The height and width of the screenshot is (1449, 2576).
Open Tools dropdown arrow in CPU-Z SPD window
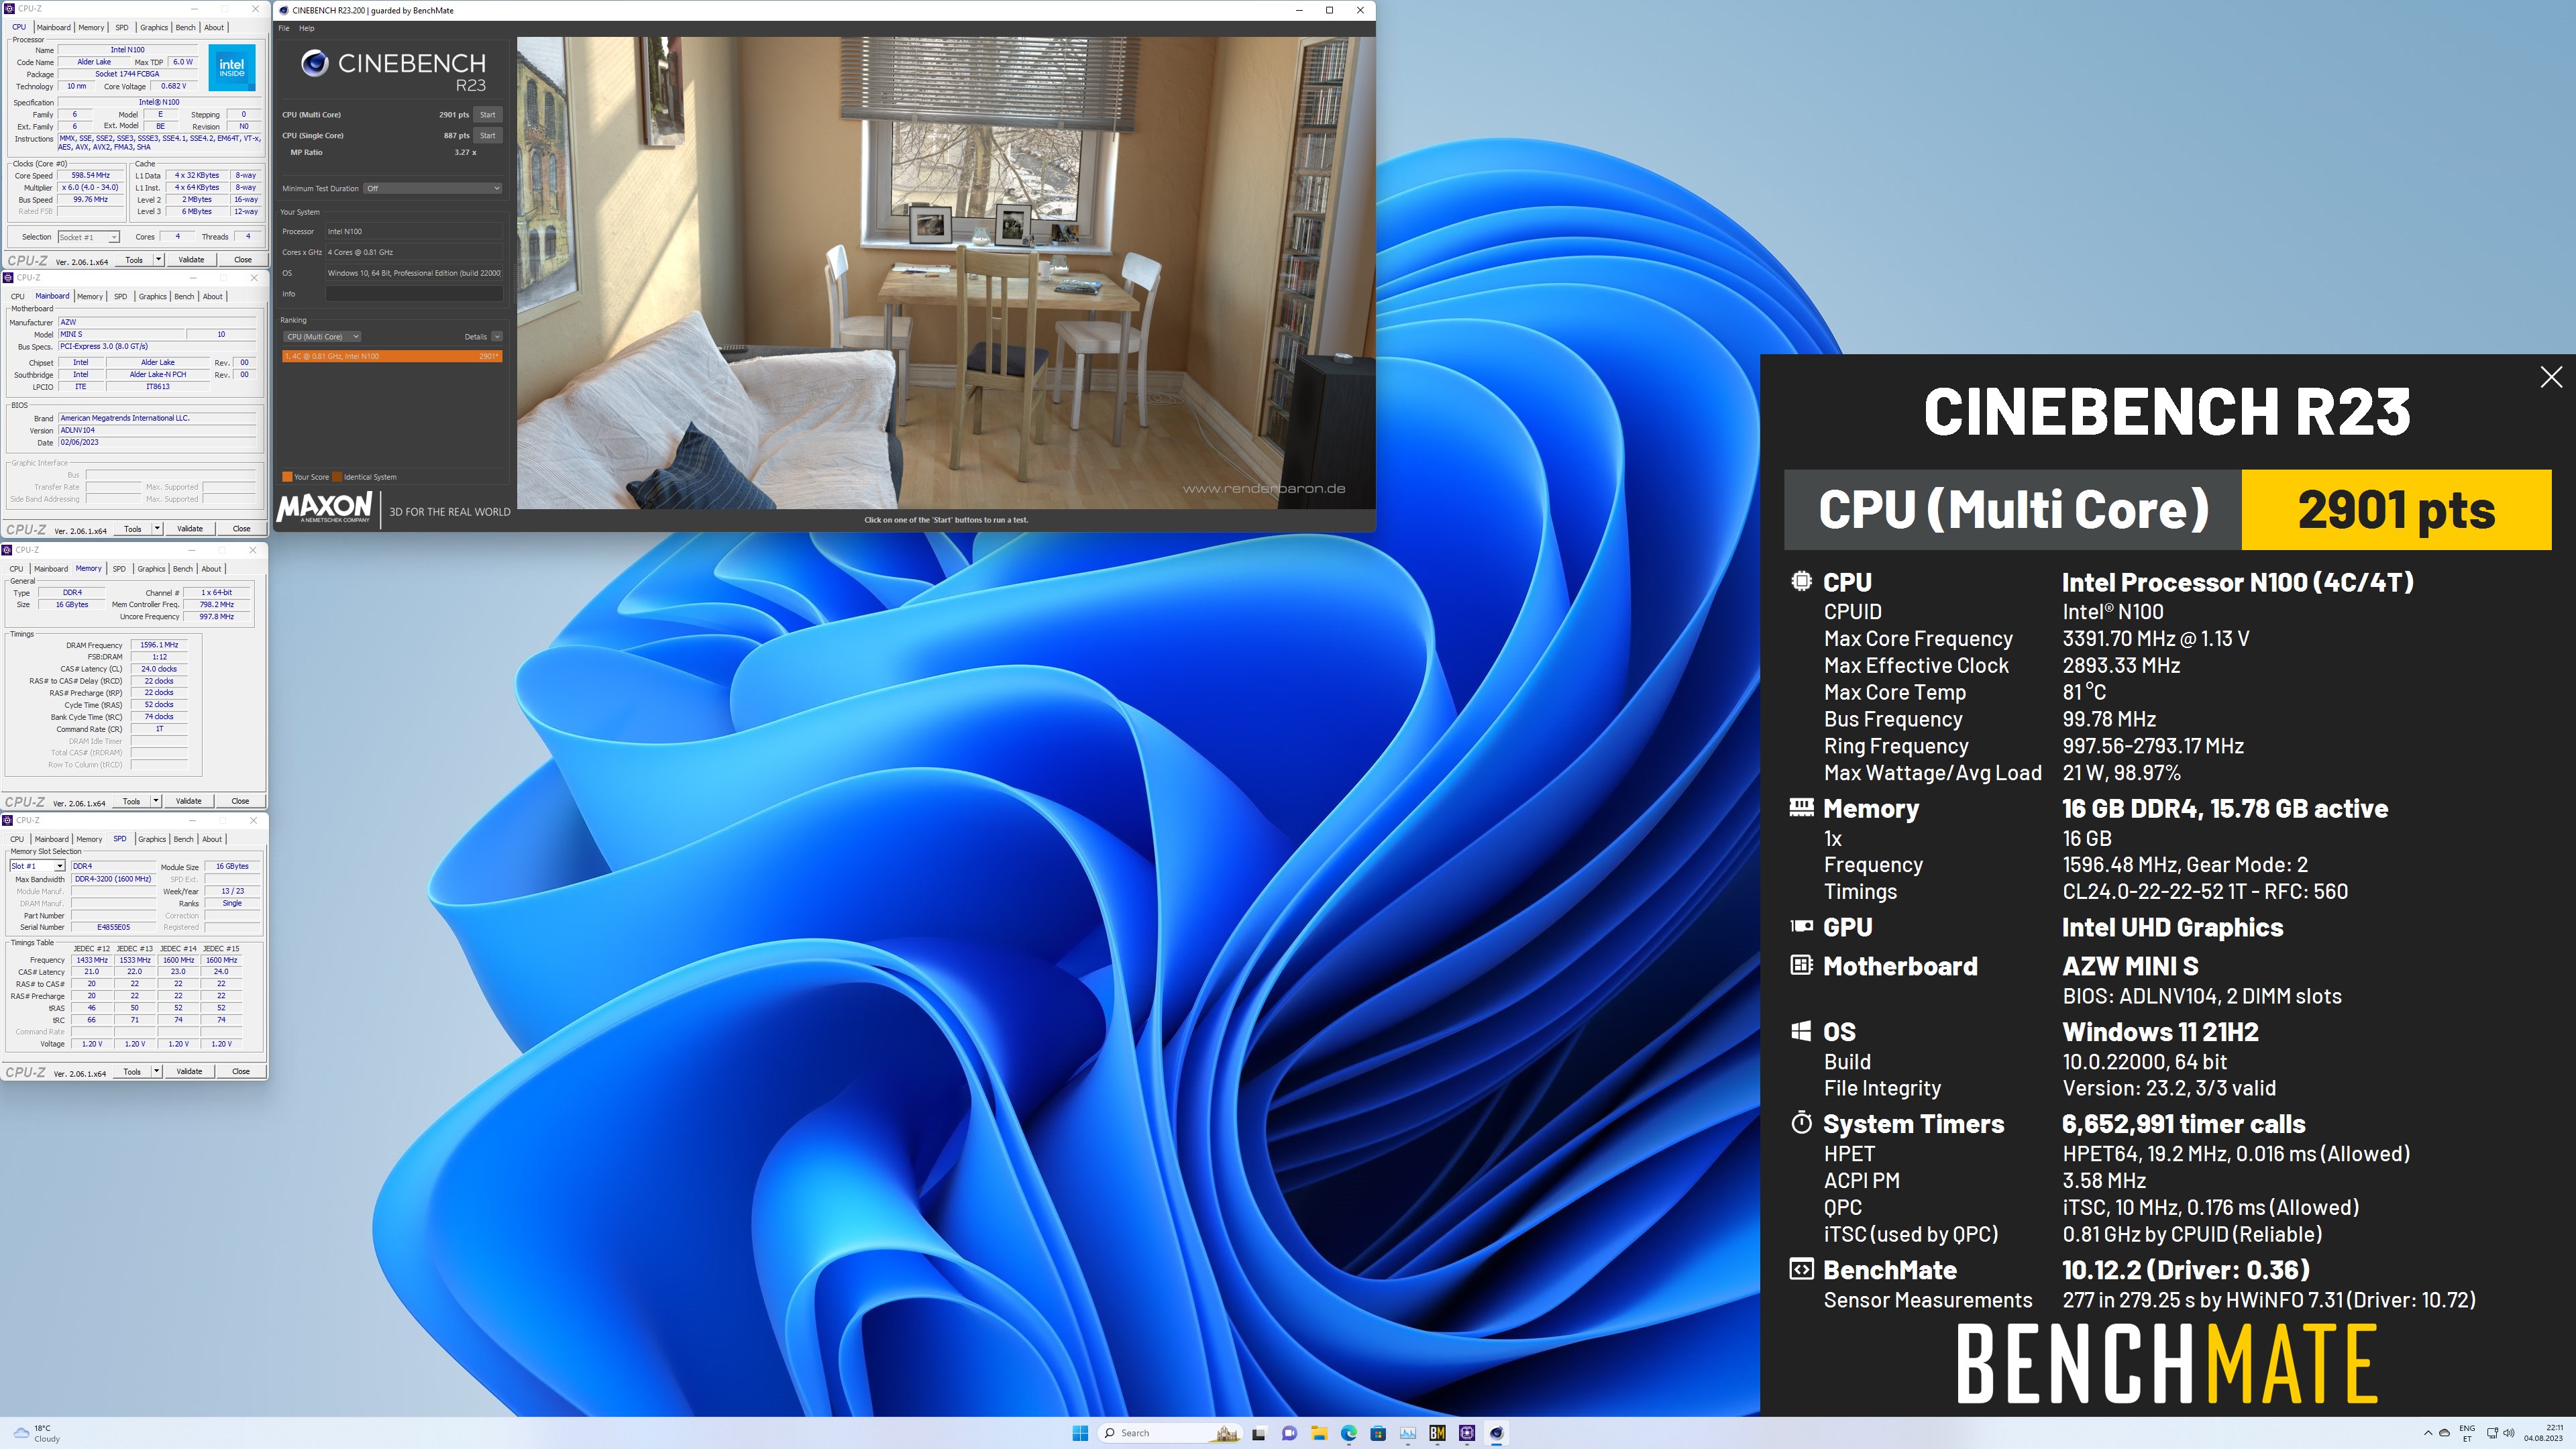pyautogui.click(x=156, y=1071)
